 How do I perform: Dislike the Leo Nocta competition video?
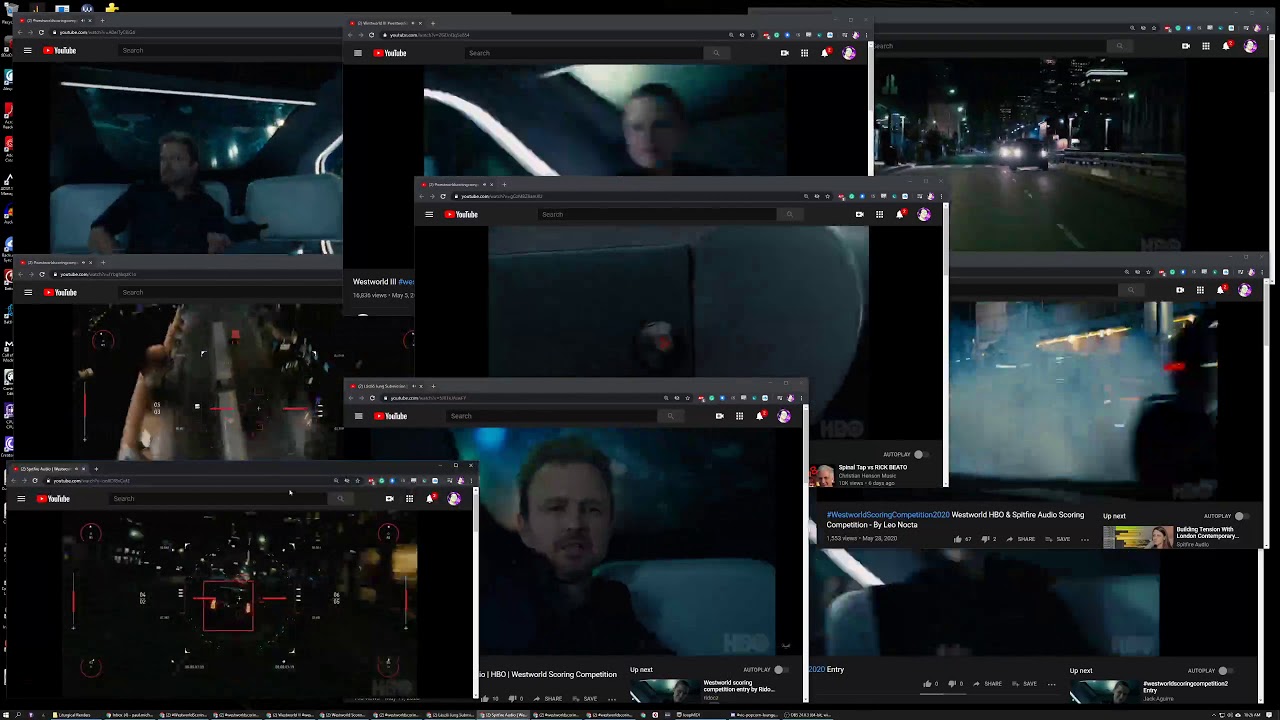point(984,539)
